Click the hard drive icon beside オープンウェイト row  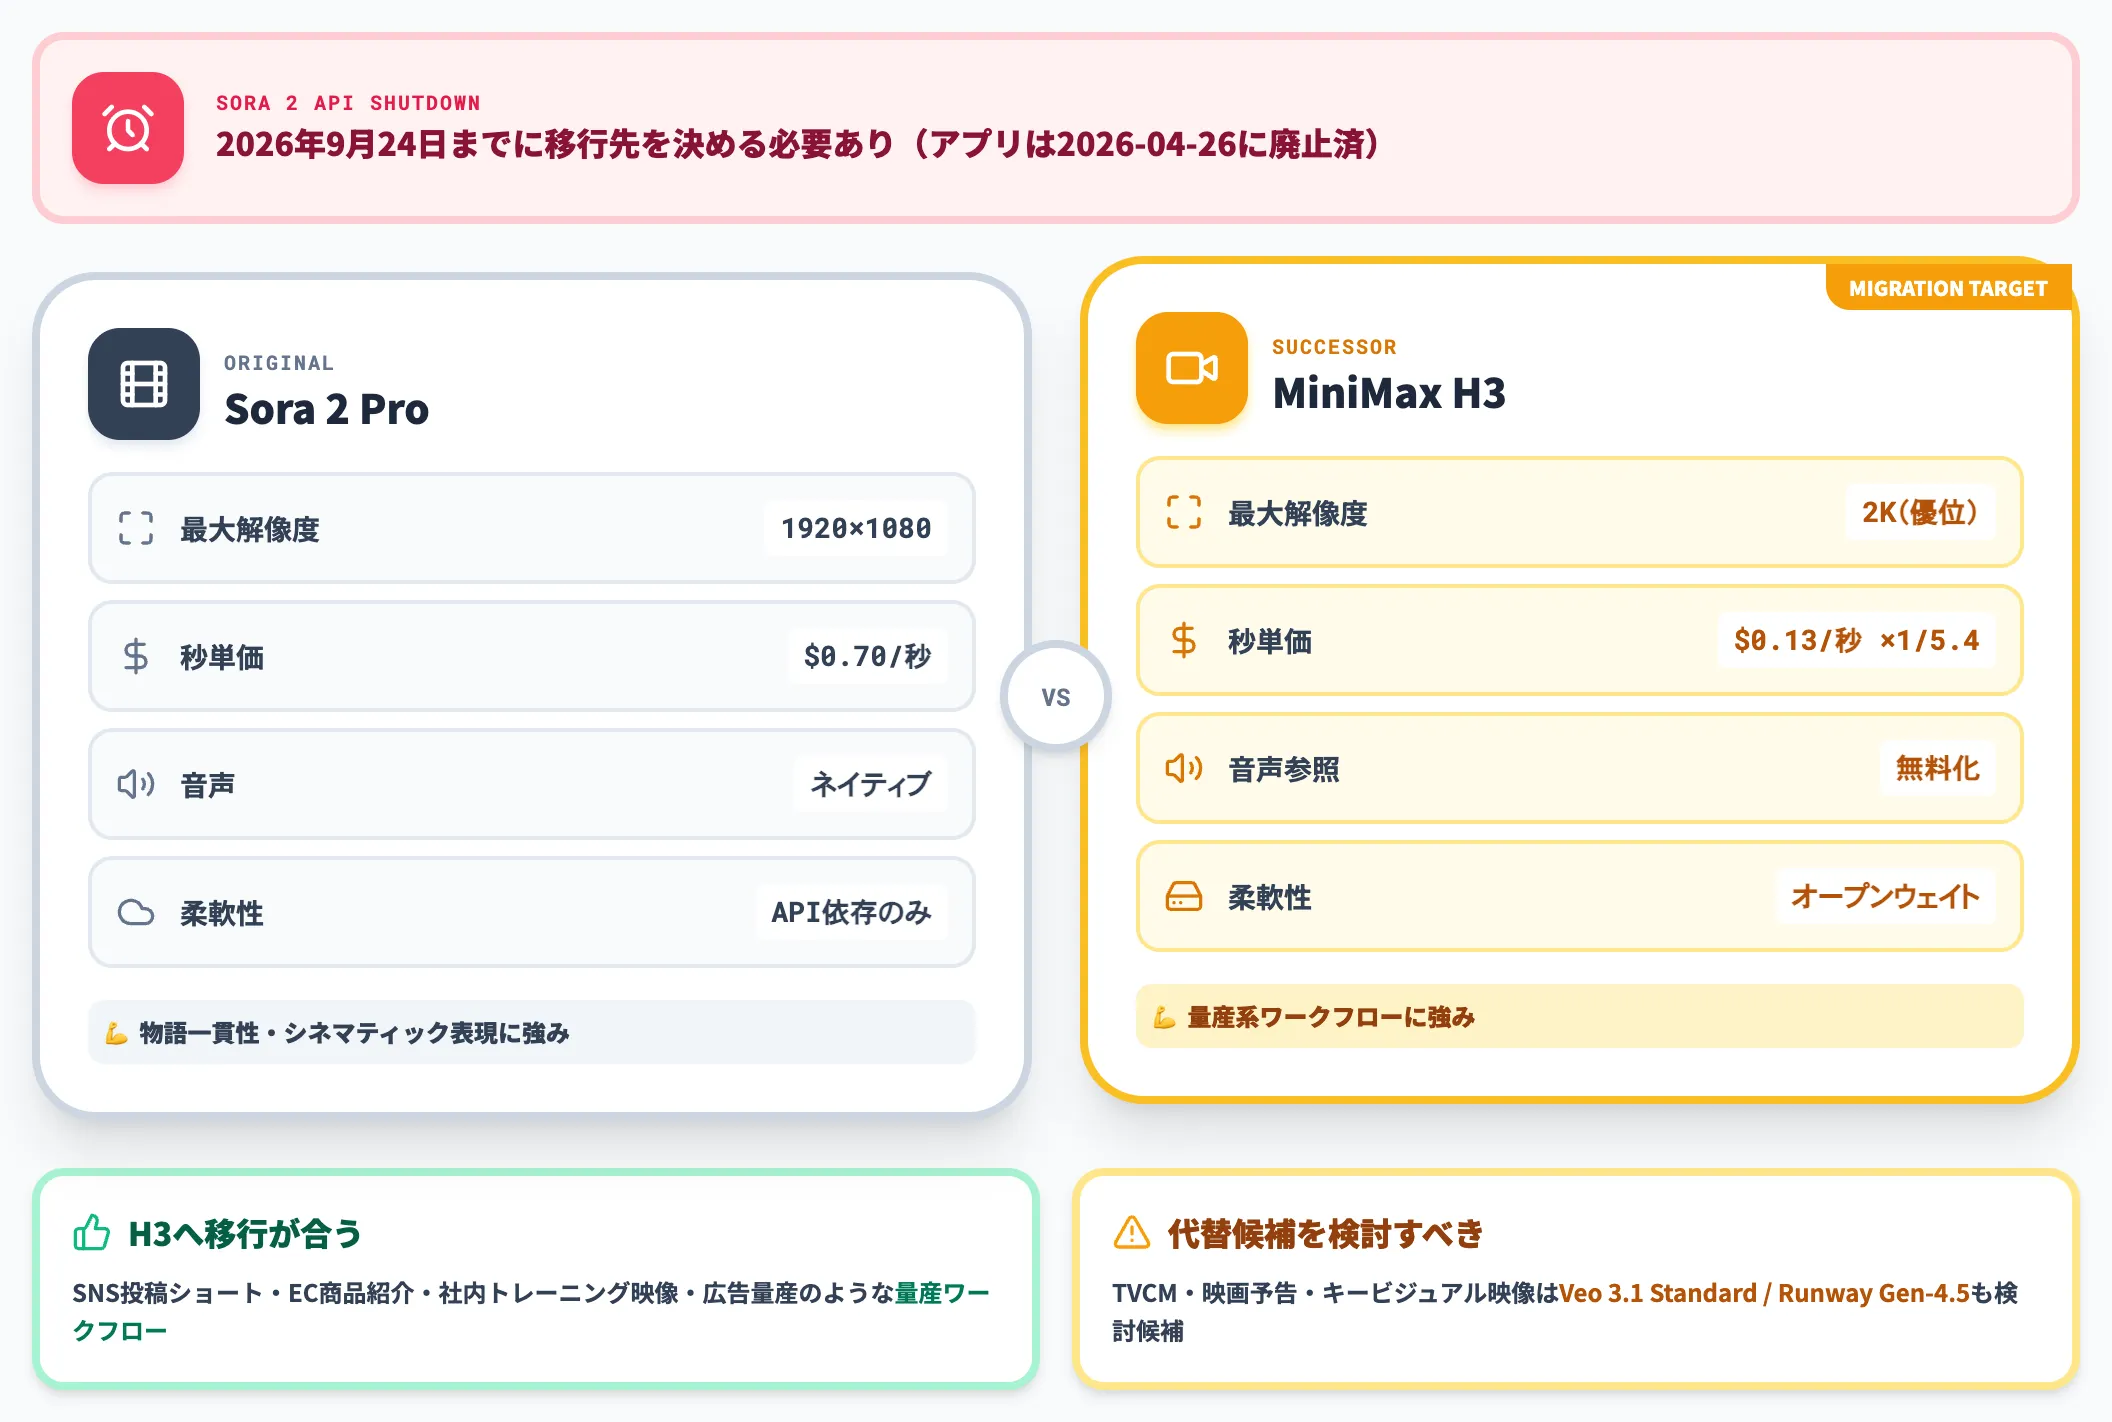coord(1184,896)
